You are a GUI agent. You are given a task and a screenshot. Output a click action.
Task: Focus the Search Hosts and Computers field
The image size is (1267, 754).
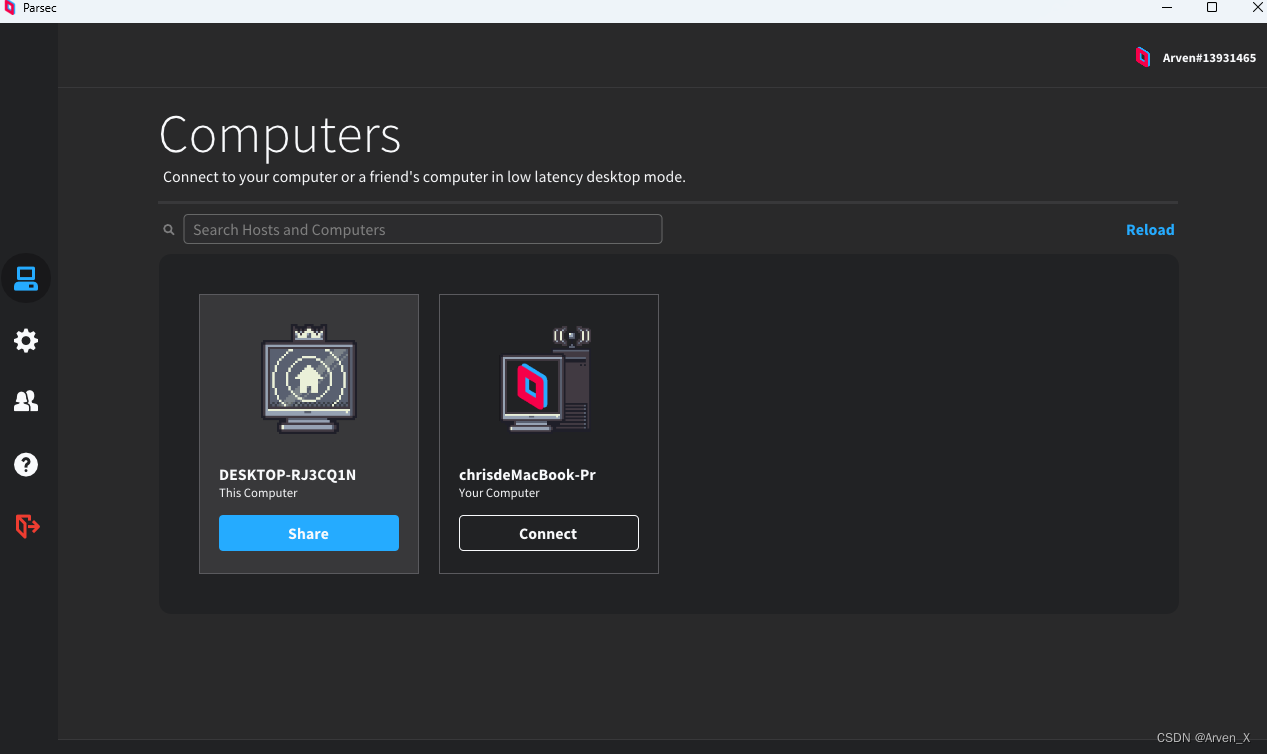coord(423,229)
